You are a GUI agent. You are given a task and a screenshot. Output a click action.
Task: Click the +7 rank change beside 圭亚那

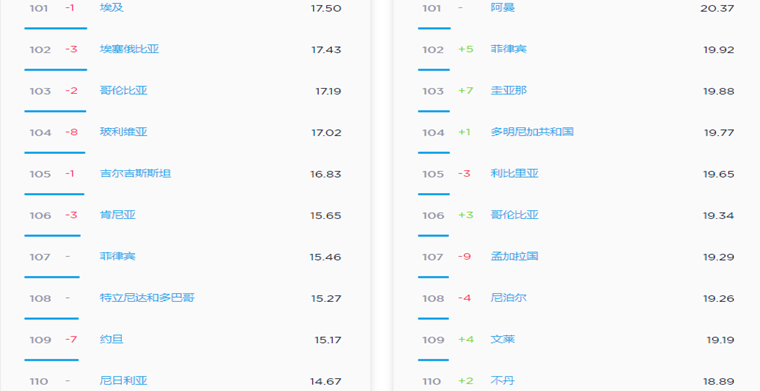coord(466,91)
